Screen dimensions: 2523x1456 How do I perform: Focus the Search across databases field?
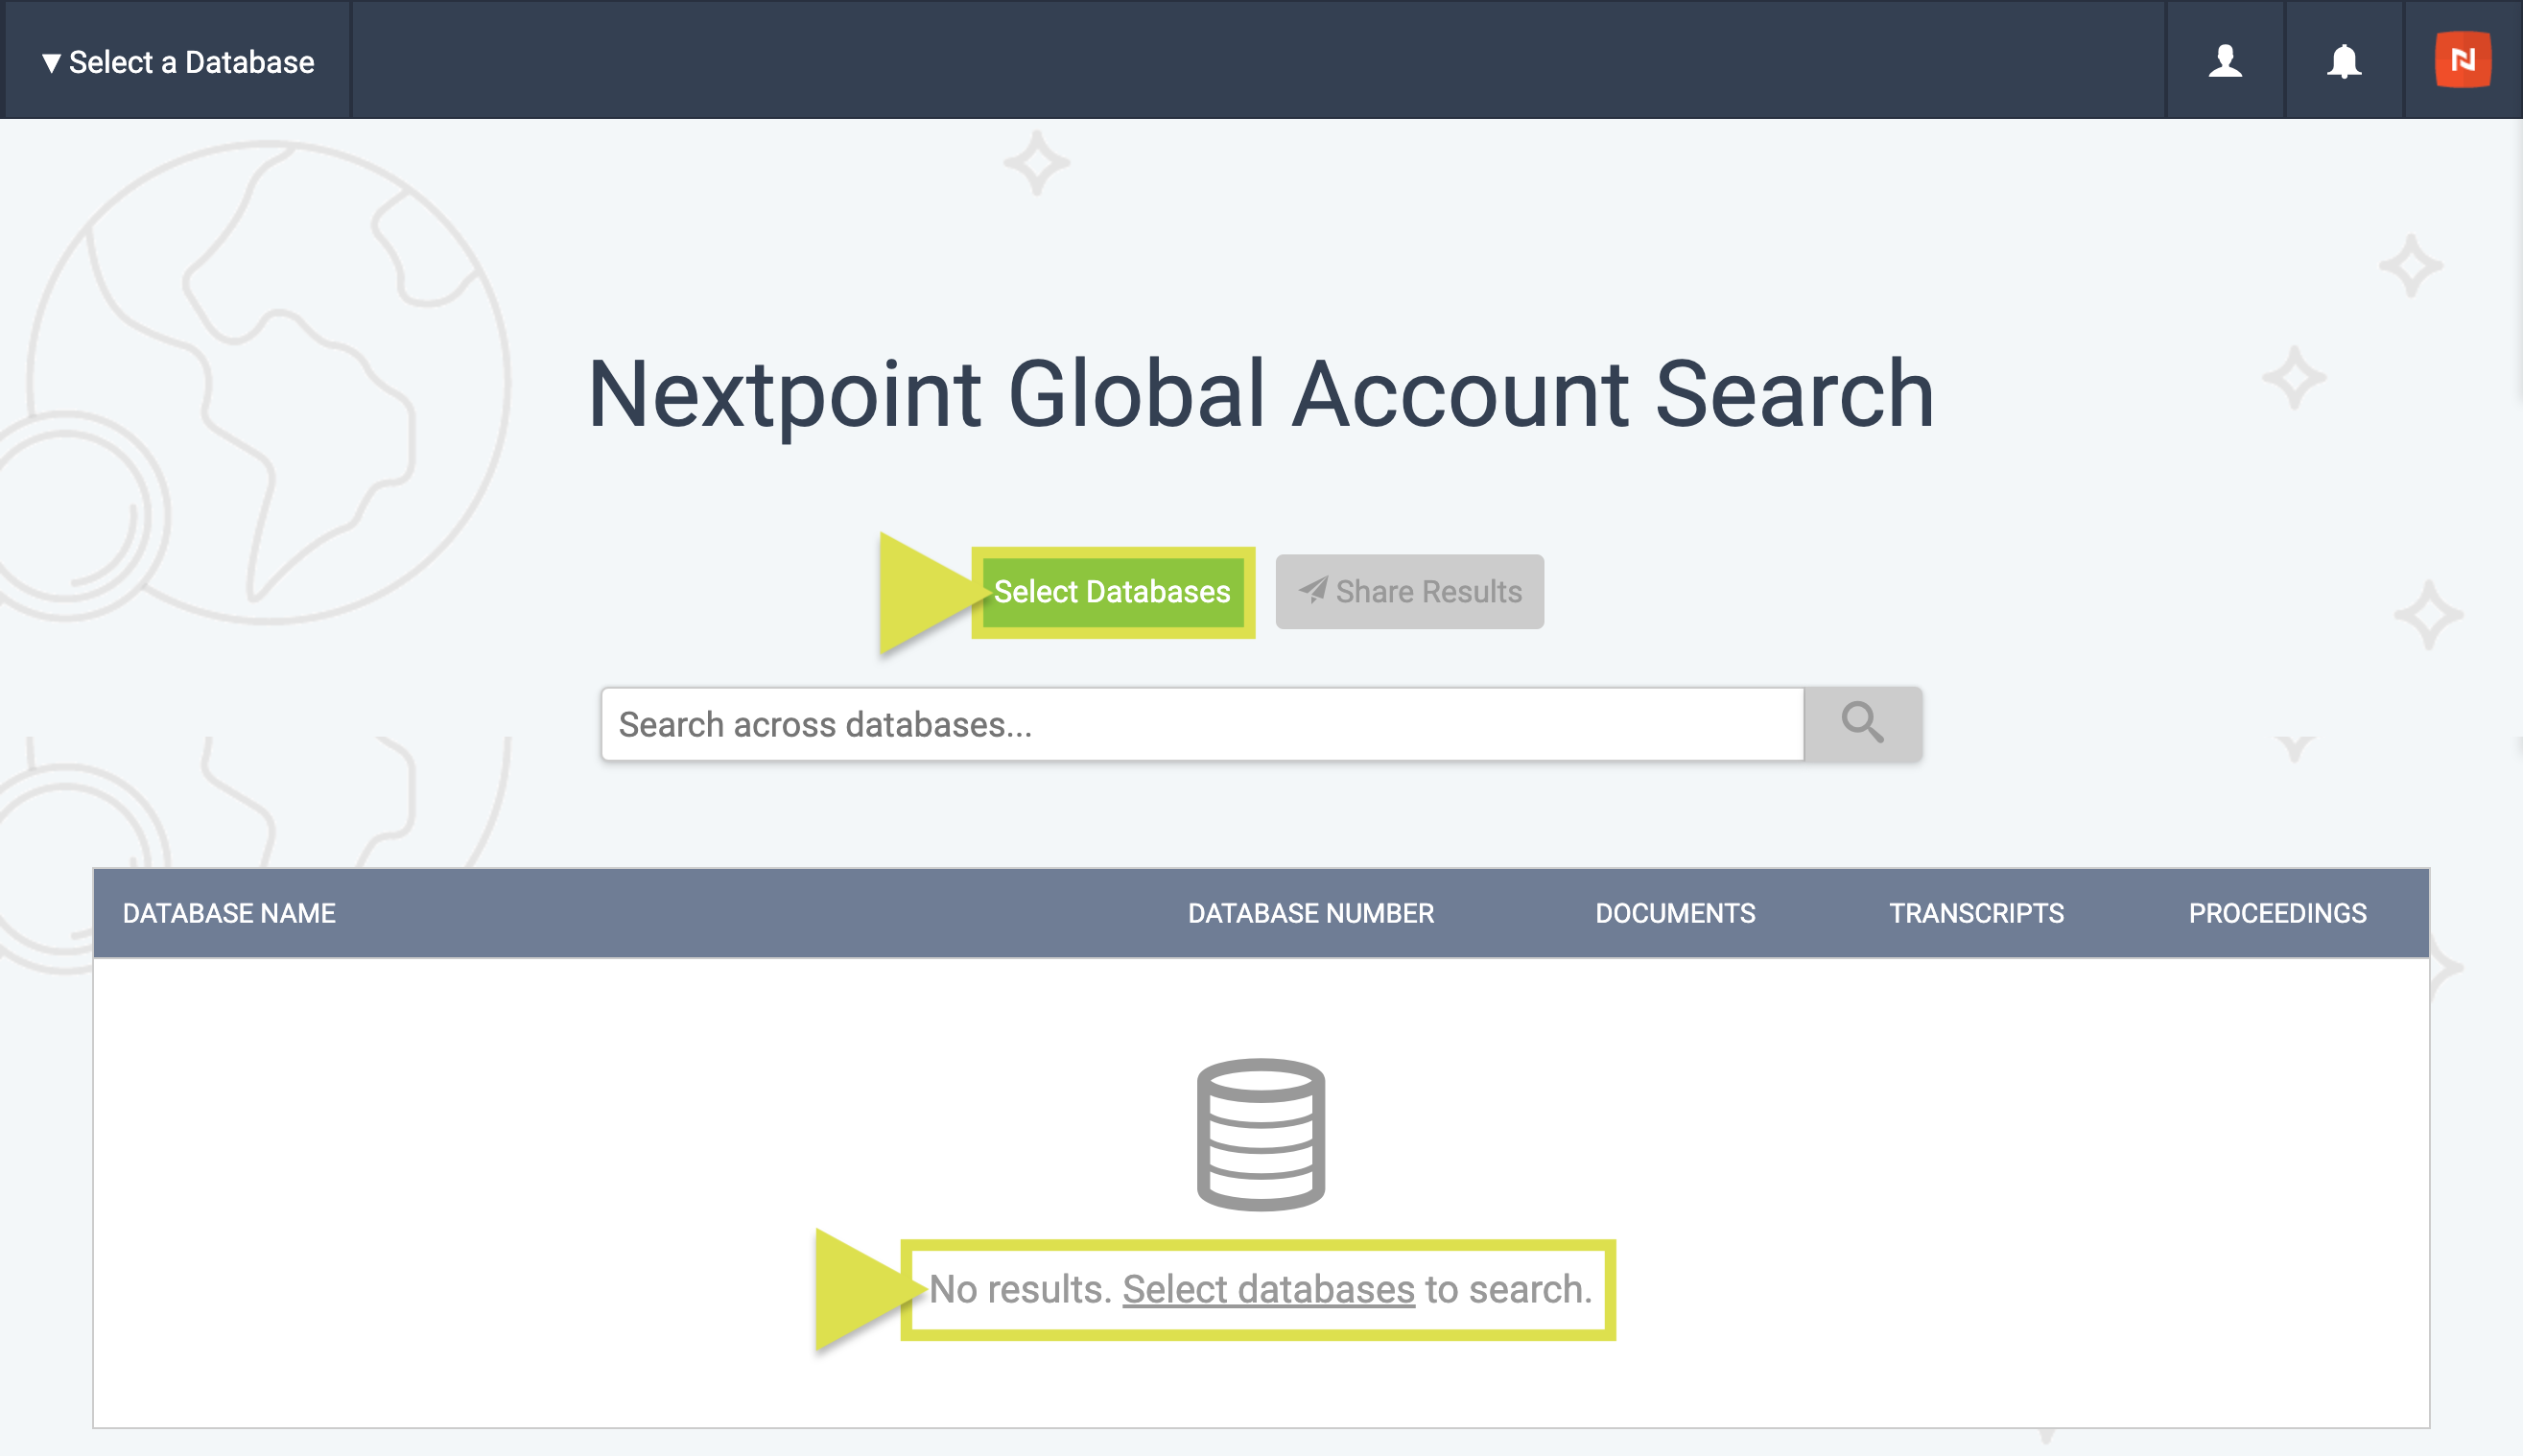click(x=1202, y=724)
